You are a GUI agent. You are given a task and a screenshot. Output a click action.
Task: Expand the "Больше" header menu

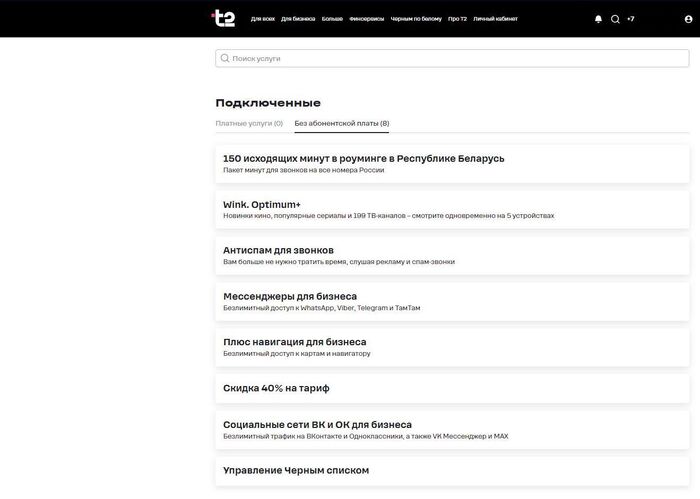332,19
